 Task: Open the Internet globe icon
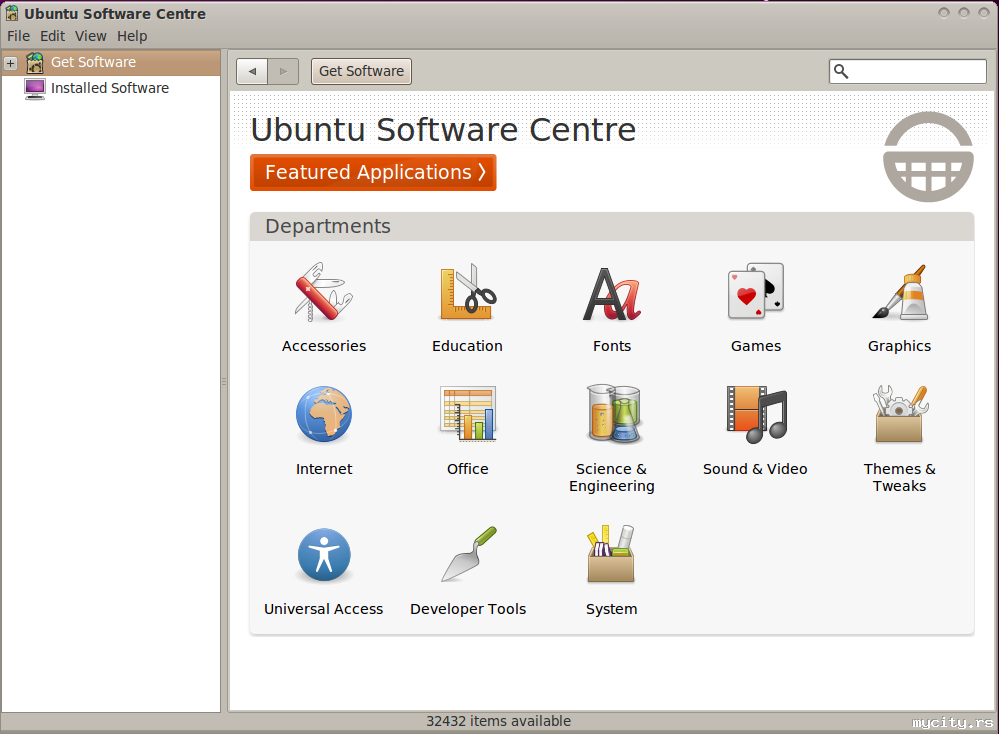(324, 415)
